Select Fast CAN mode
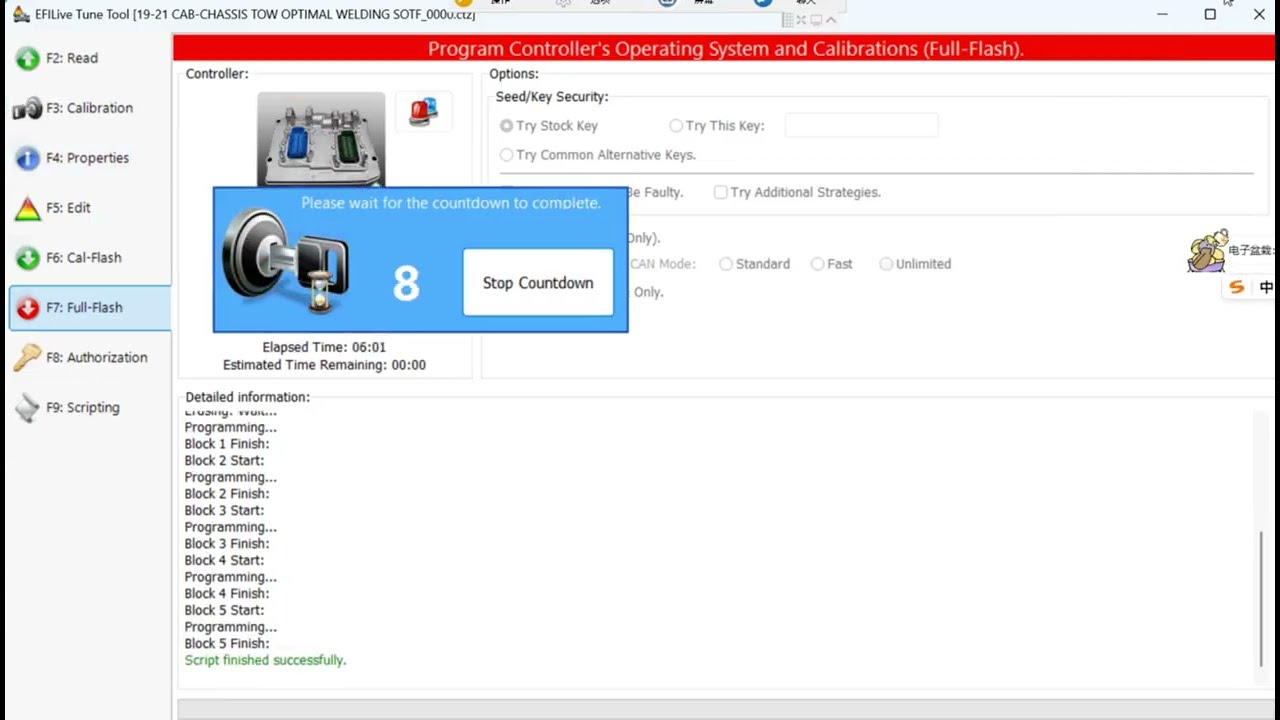The image size is (1280, 720). (x=832, y=264)
